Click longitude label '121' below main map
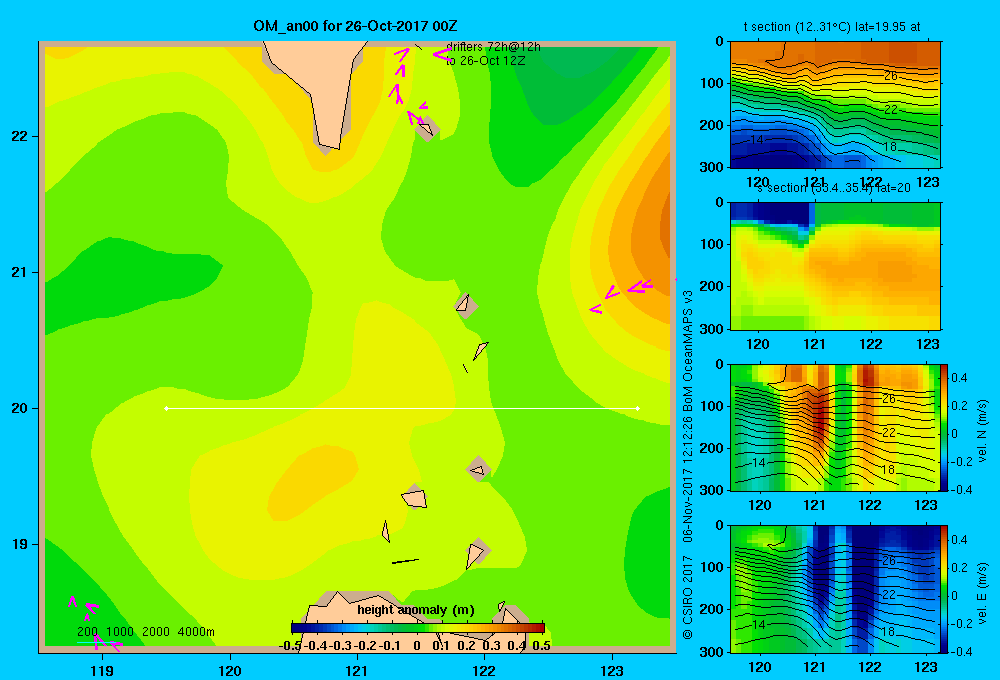The width and height of the screenshot is (1000, 680). pyautogui.click(x=357, y=670)
